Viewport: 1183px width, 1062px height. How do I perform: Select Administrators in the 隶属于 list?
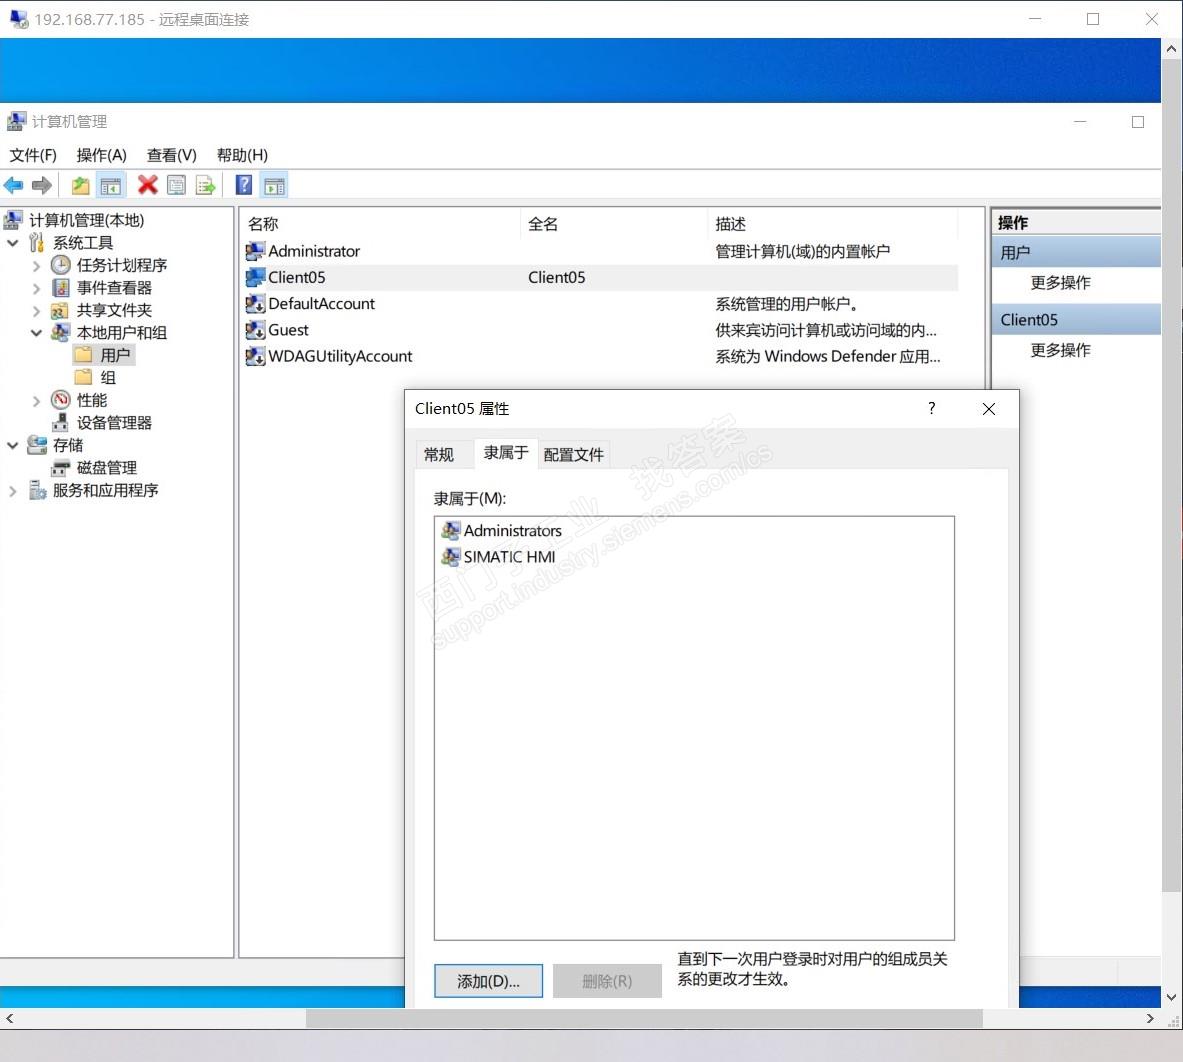[502, 530]
